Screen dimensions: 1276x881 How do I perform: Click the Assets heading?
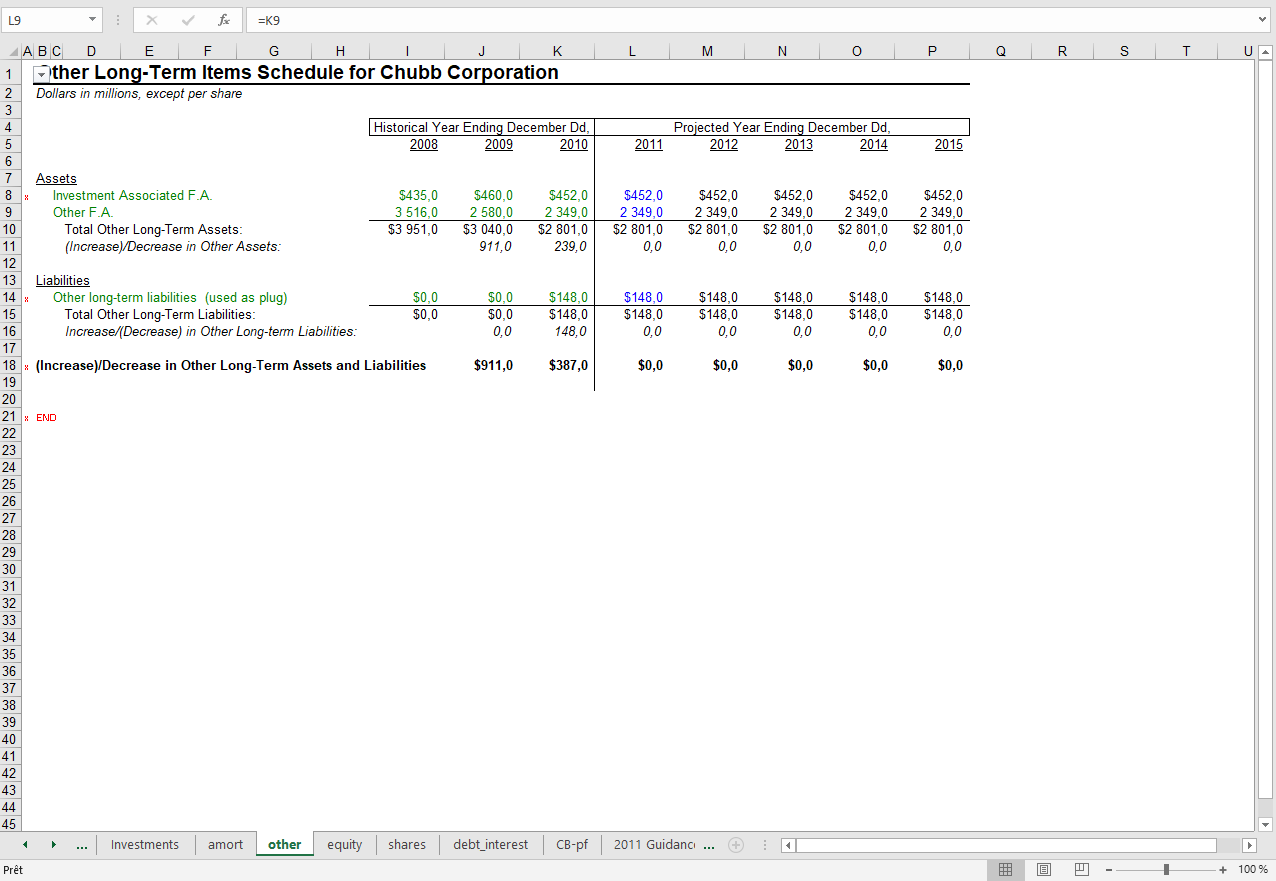tap(56, 179)
